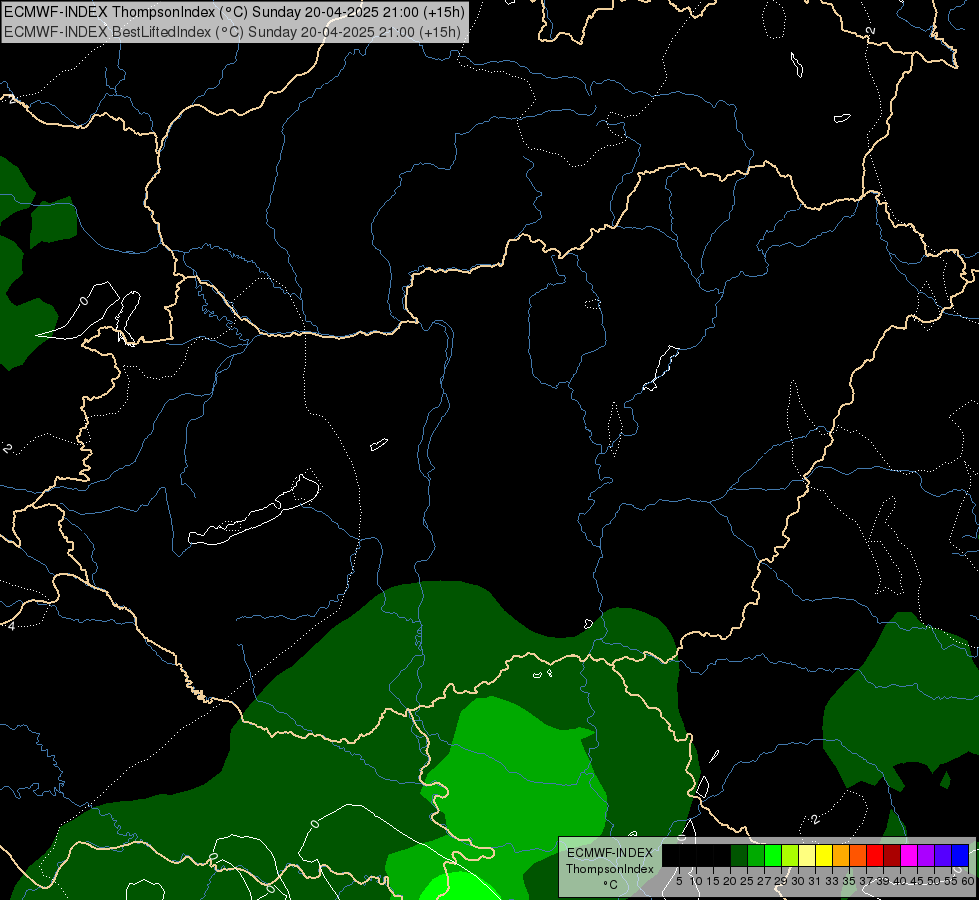The image size is (979, 900).
Task: Select the pale yellow 30-31 legend swatch
Action: coord(807,855)
